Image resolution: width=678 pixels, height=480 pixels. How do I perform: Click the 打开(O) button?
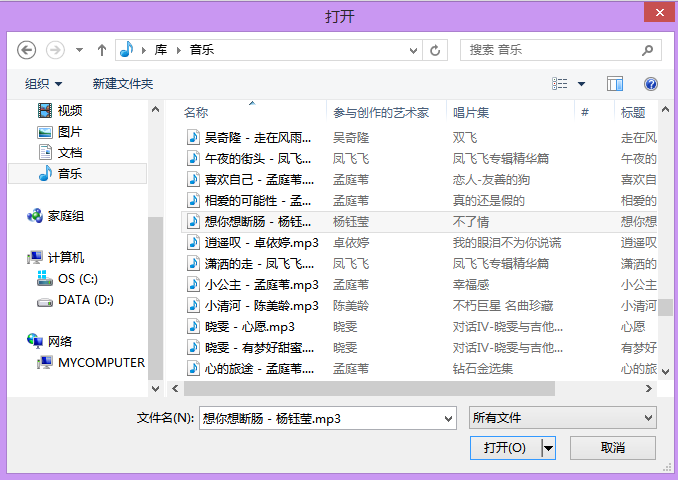click(505, 448)
